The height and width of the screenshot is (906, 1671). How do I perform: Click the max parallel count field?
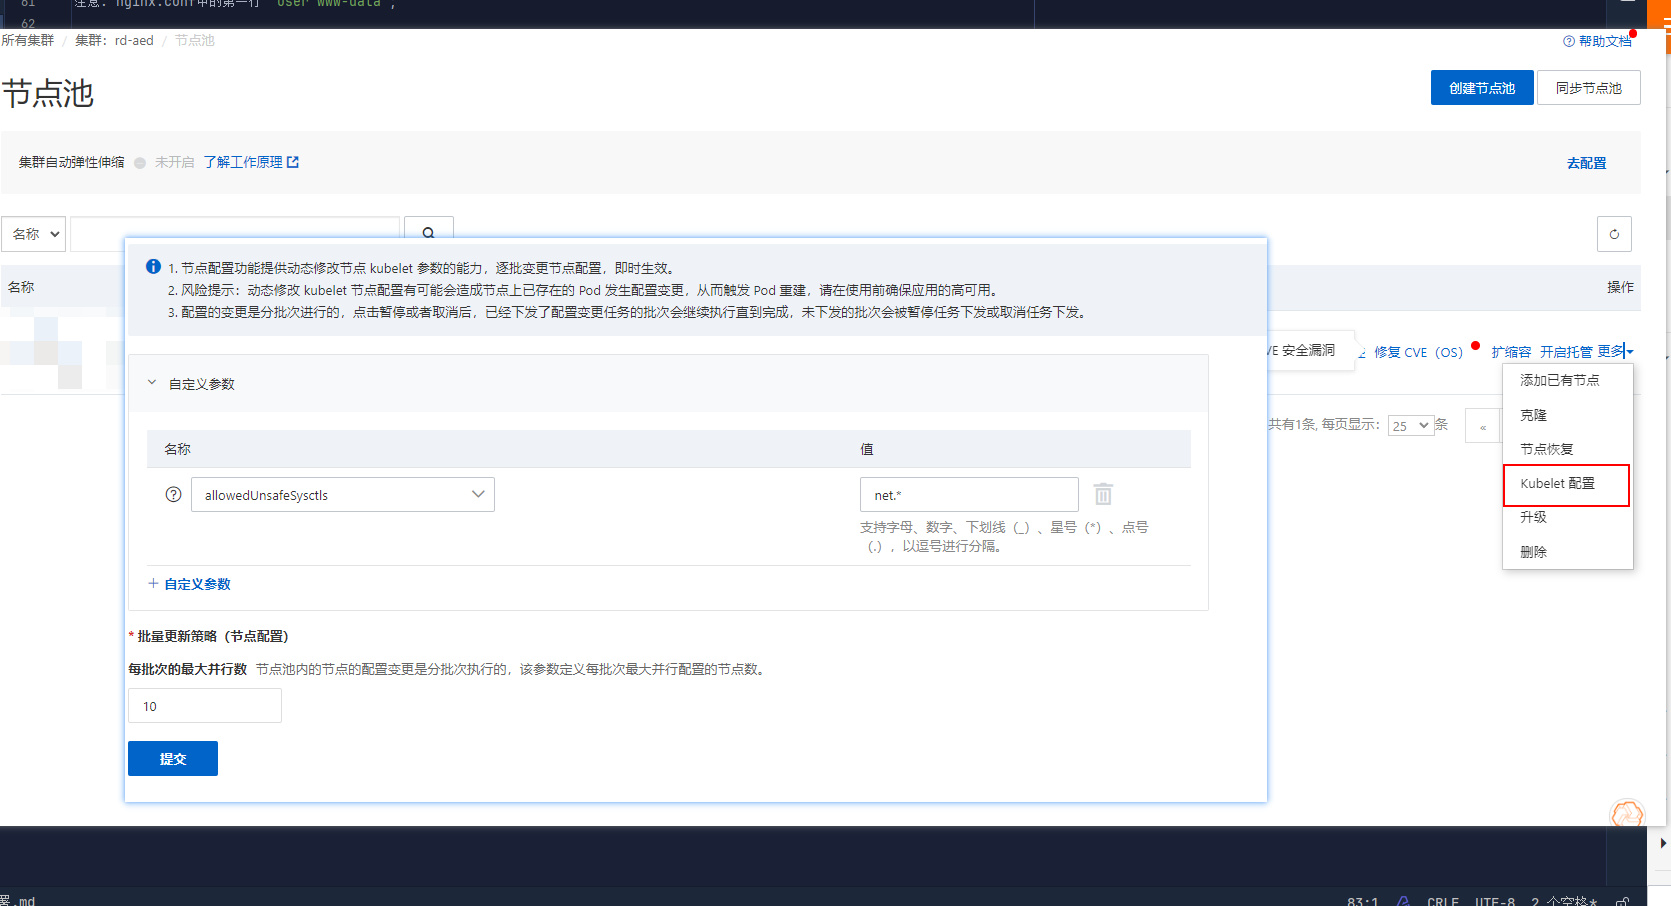[x=204, y=706]
